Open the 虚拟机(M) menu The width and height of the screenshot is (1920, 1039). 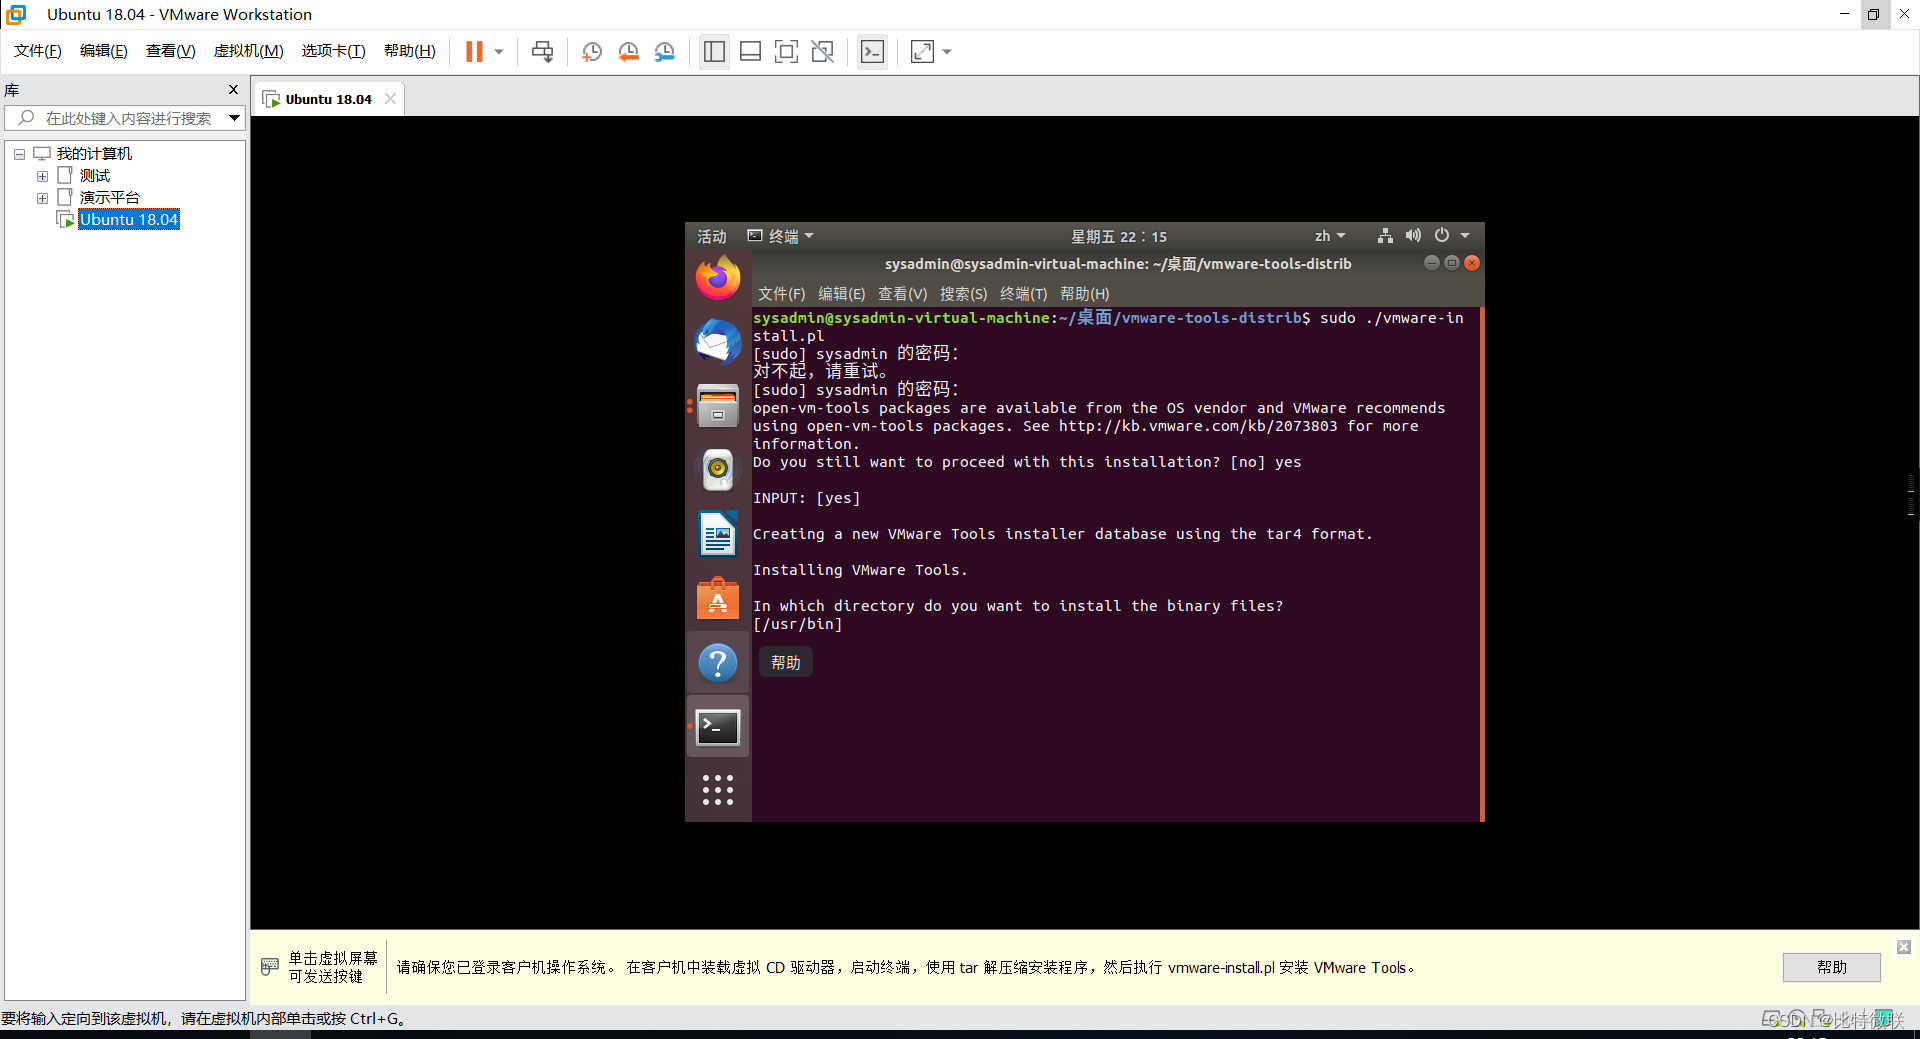click(248, 51)
